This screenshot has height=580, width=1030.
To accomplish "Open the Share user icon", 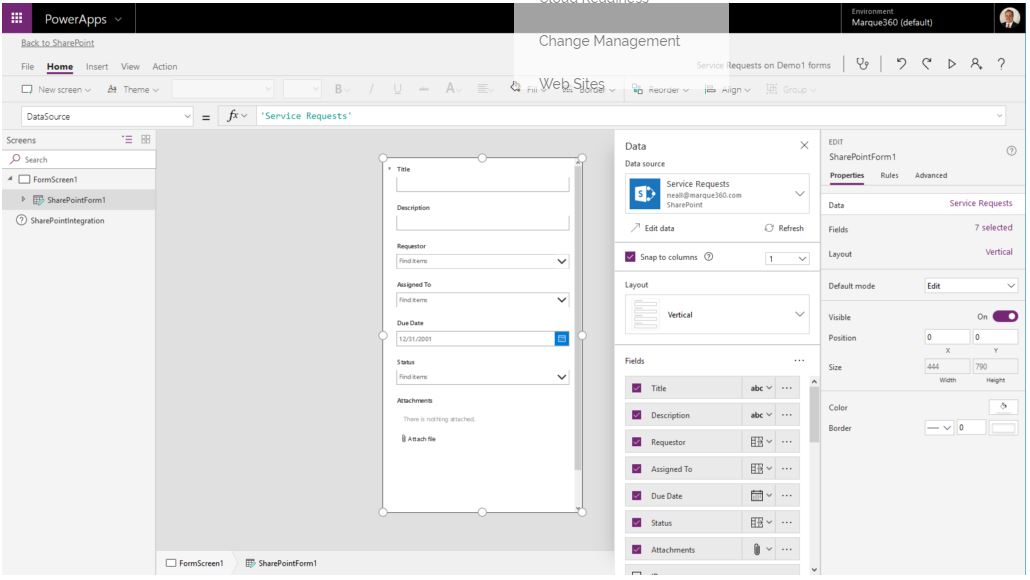I will tap(976, 64).
